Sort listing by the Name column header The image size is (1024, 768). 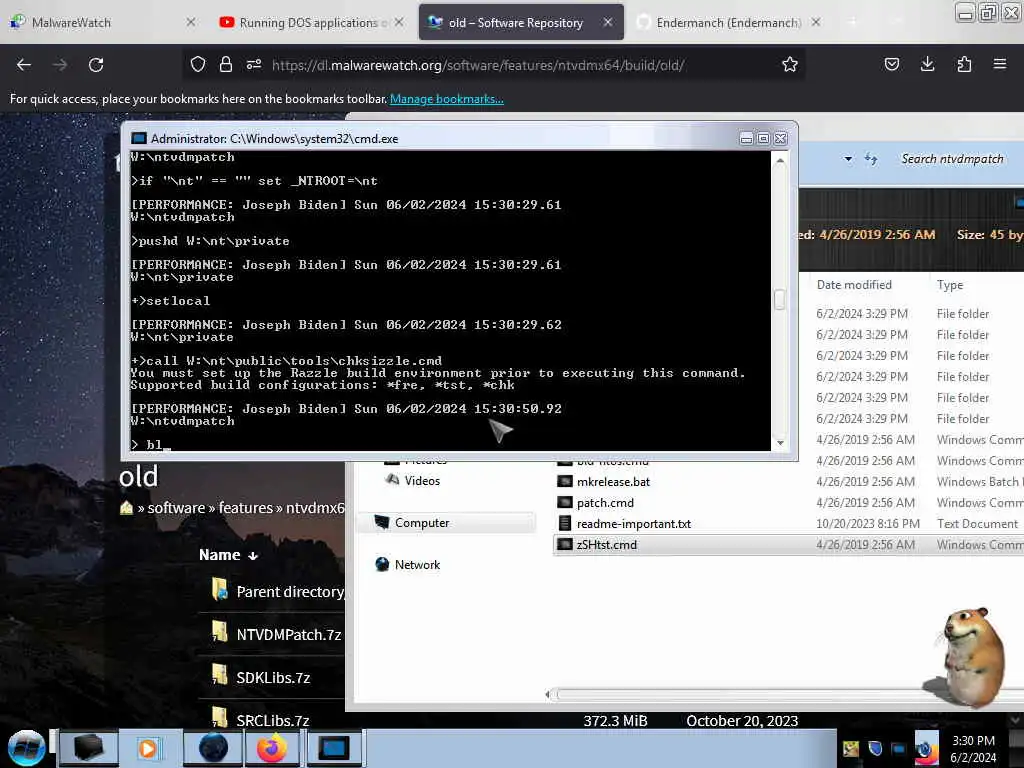pos(228,555)
